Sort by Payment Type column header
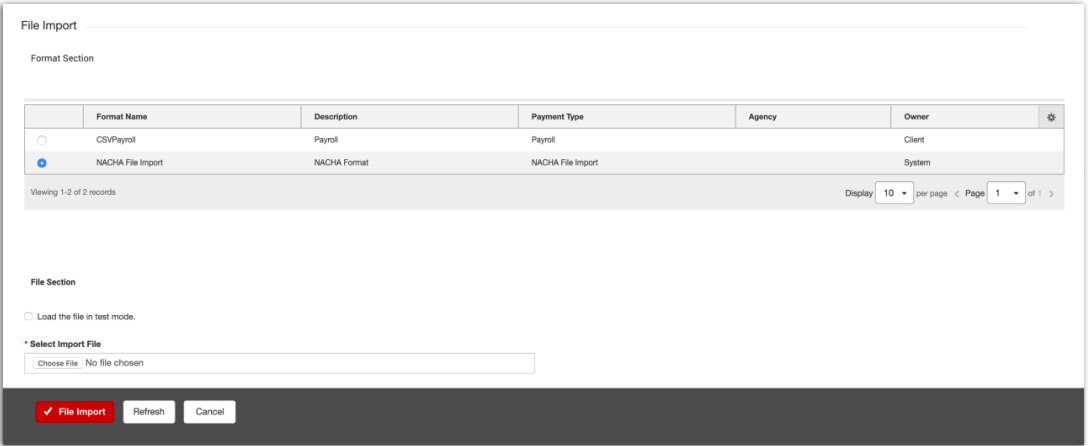The image size is (1088, 446). pyautogui.click(x=557, y=117)
